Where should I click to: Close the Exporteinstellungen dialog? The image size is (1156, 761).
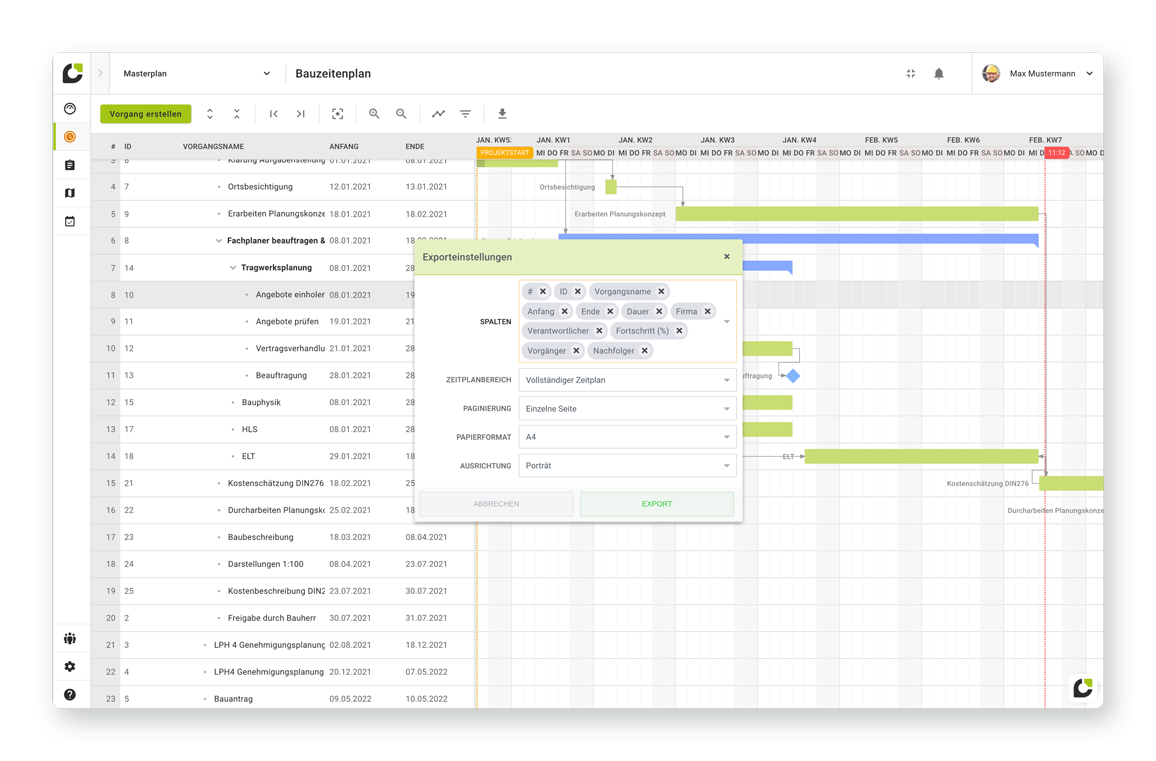coord(727,257)
